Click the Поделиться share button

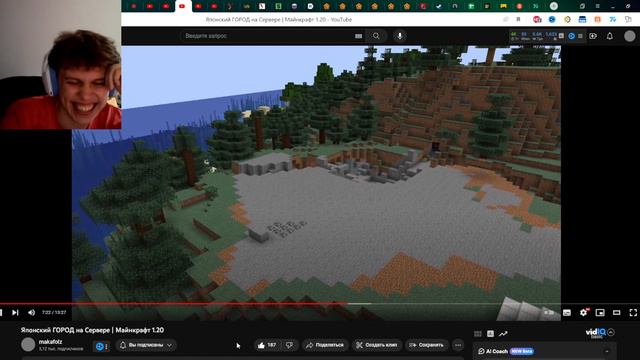point(325,345)
